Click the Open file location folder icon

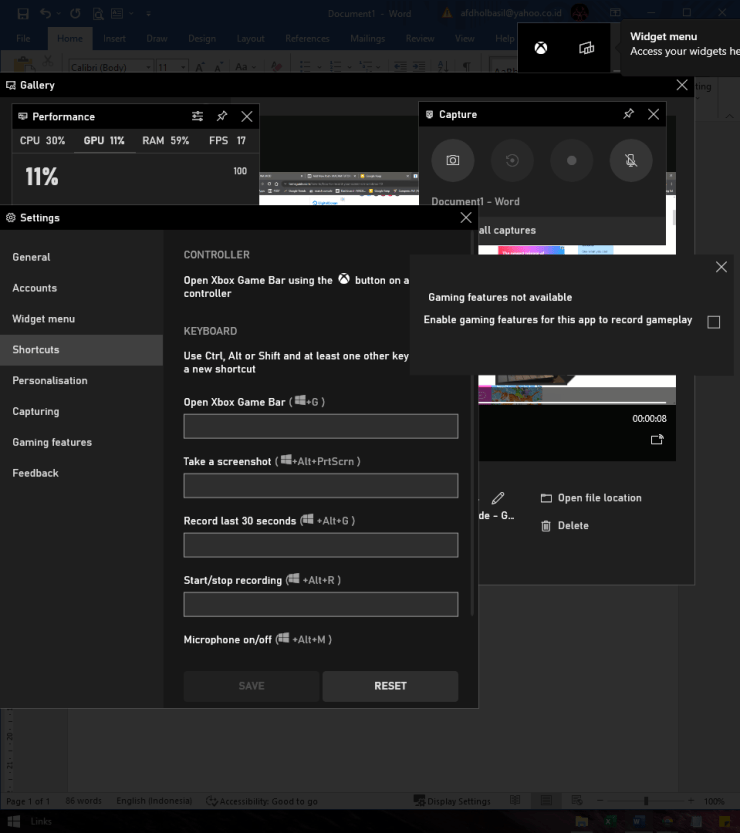point(546,498)
